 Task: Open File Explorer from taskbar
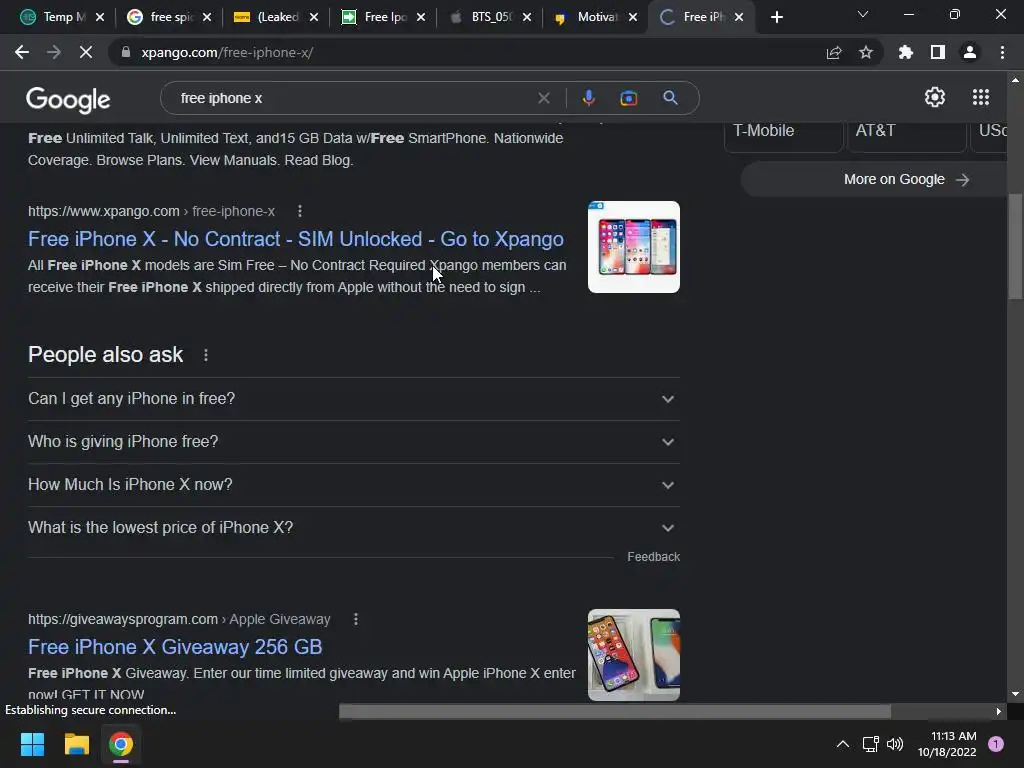[76, 744]
